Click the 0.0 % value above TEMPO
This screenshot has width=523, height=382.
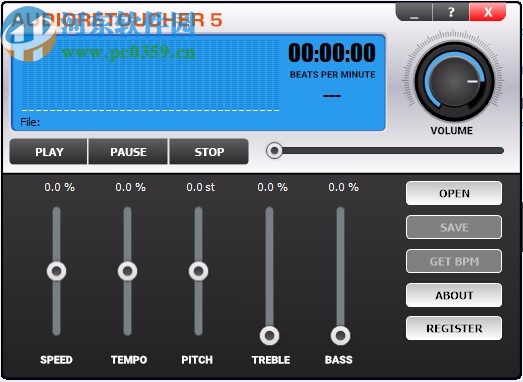point(130,187)
